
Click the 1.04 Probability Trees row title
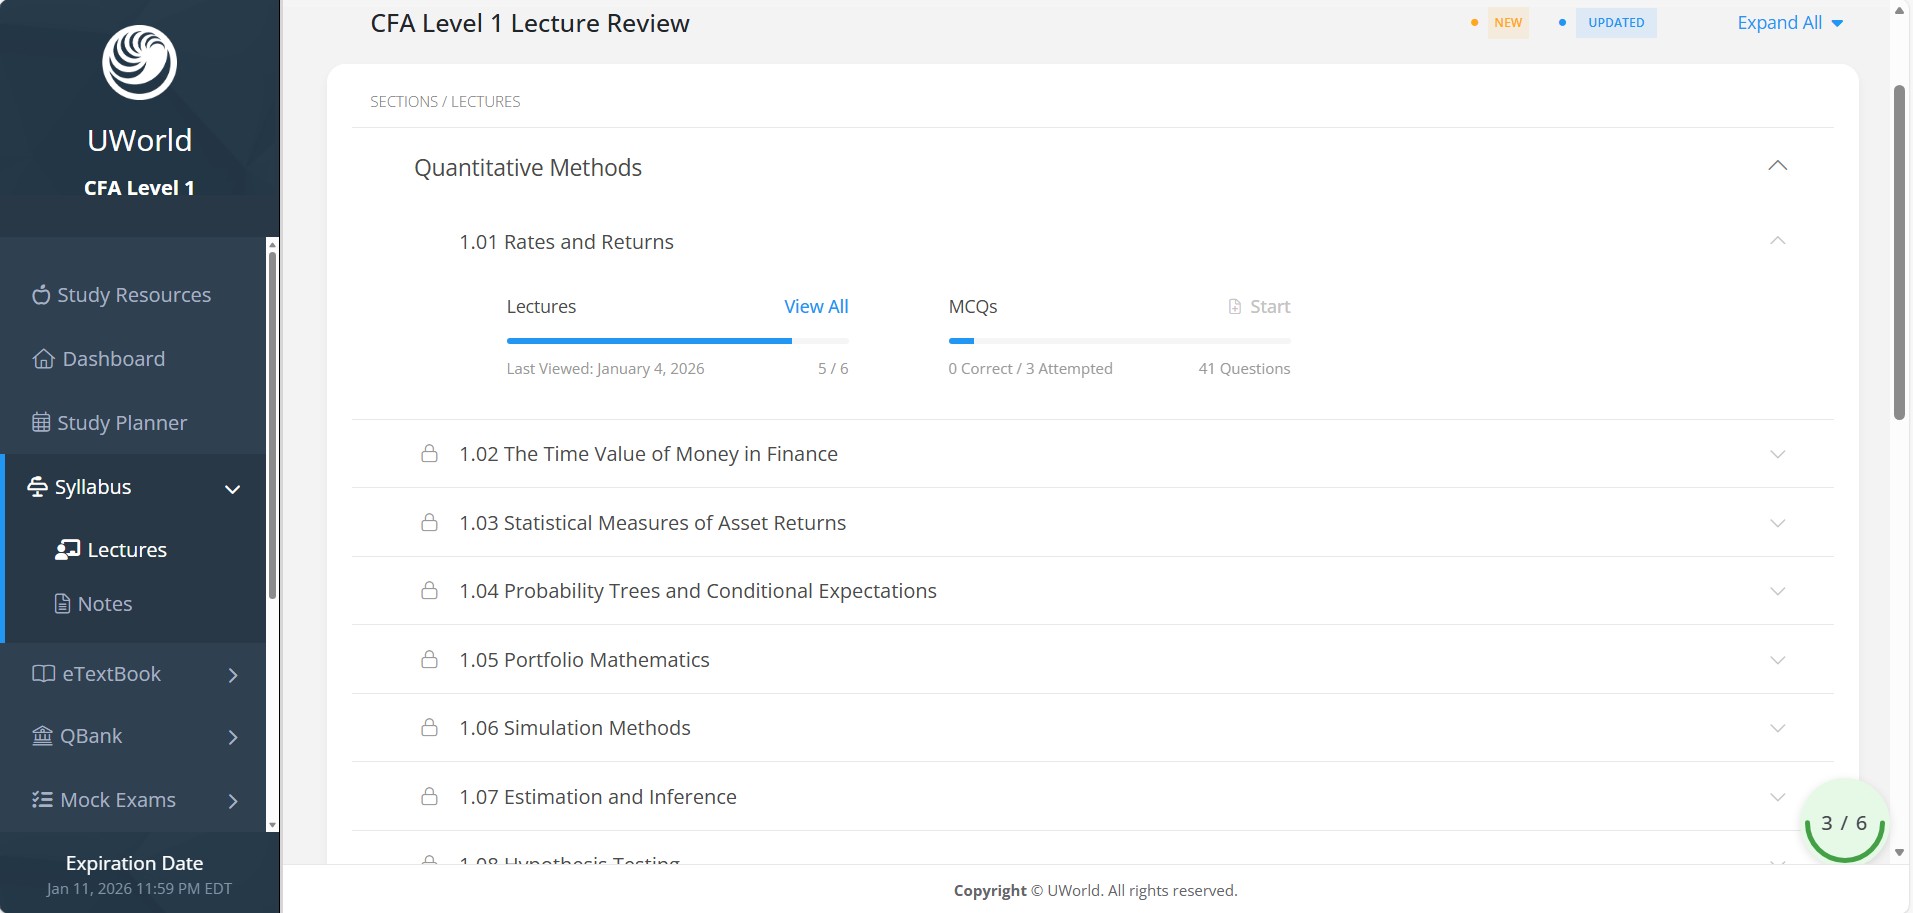698,591
